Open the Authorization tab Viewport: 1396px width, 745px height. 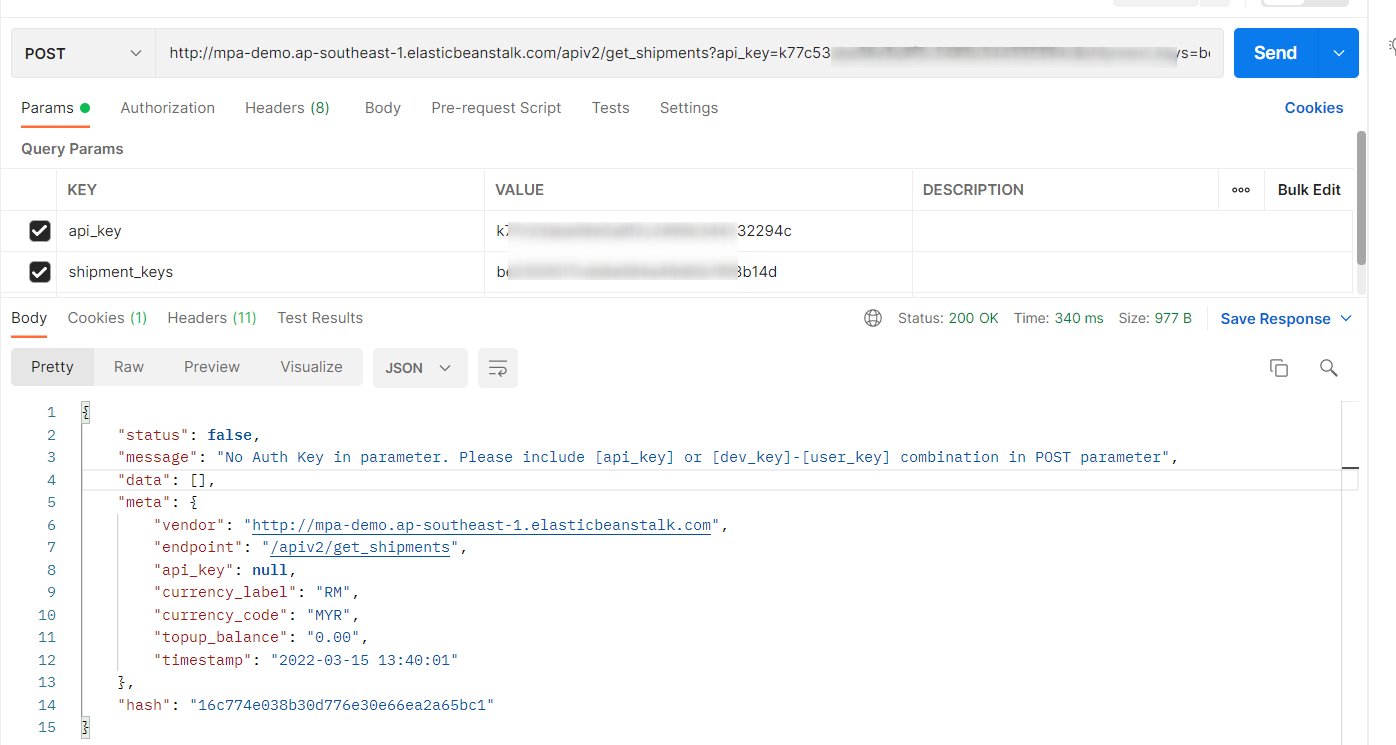167,108
